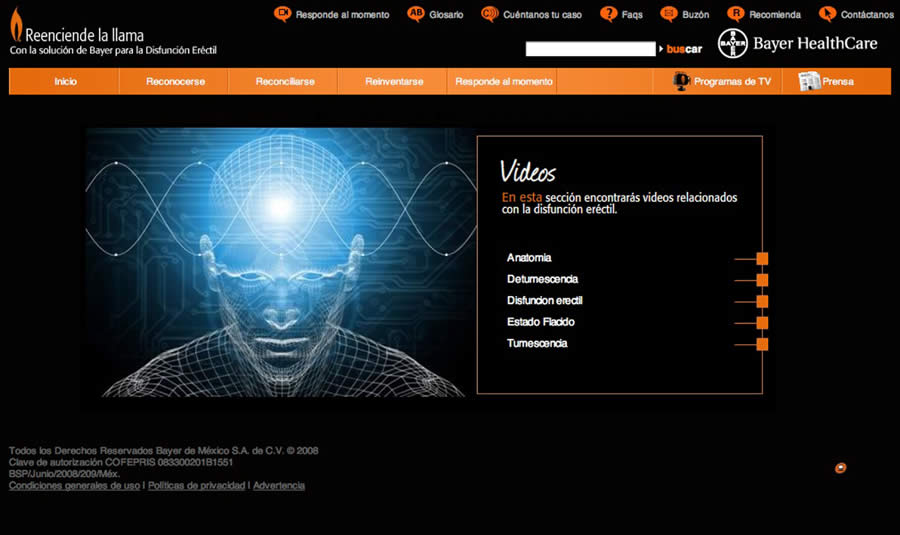Click the buscar search button
Viewport: 900px width, 535px height.
click(x=684, y=49)
